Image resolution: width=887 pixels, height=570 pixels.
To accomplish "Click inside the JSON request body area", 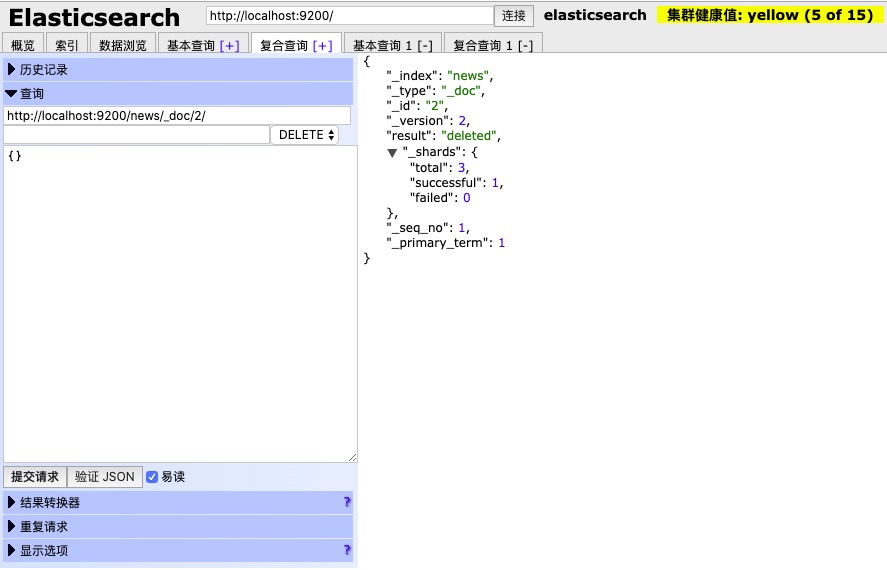I will [180, 304].
